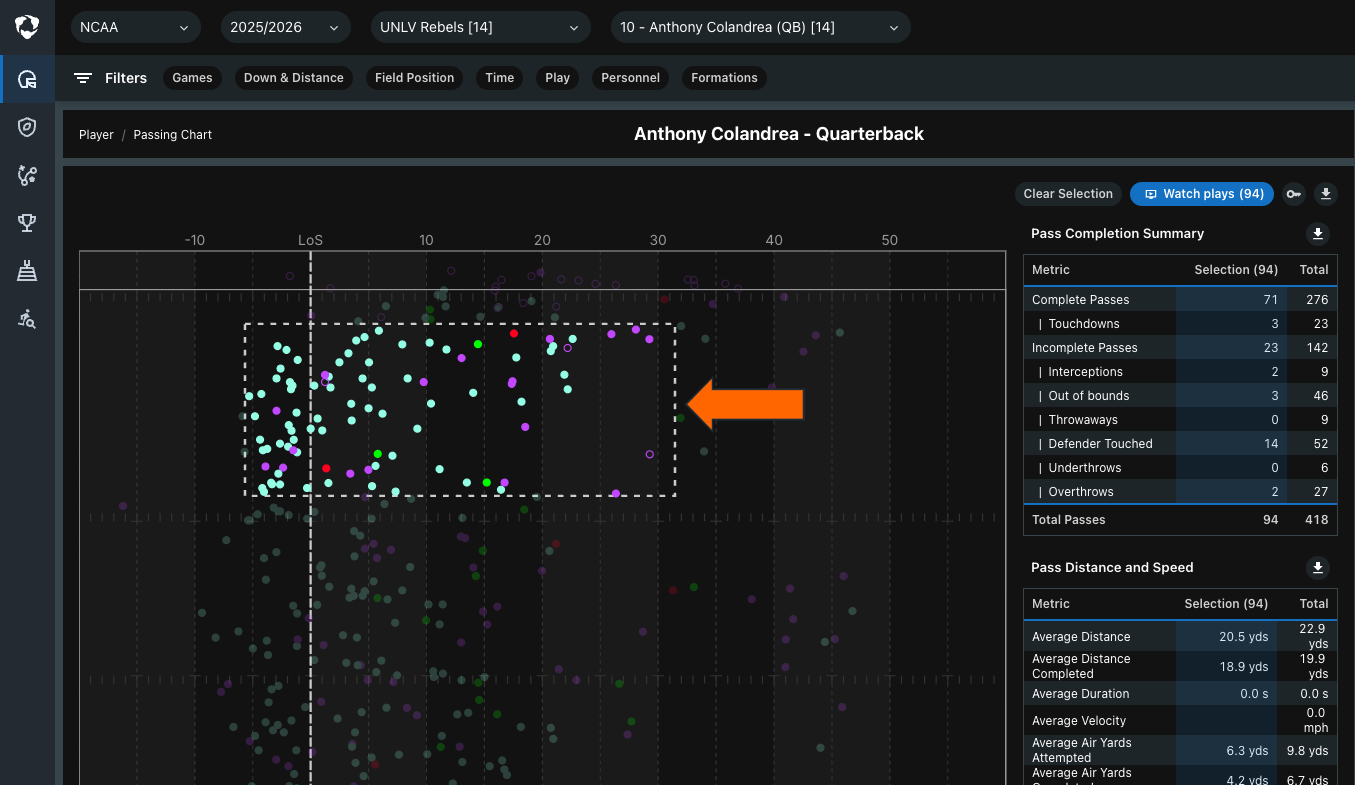This screenshot has height=785, width=1355.
Task: Click the Clear Selection button
Action: [x=1068, y=194]
